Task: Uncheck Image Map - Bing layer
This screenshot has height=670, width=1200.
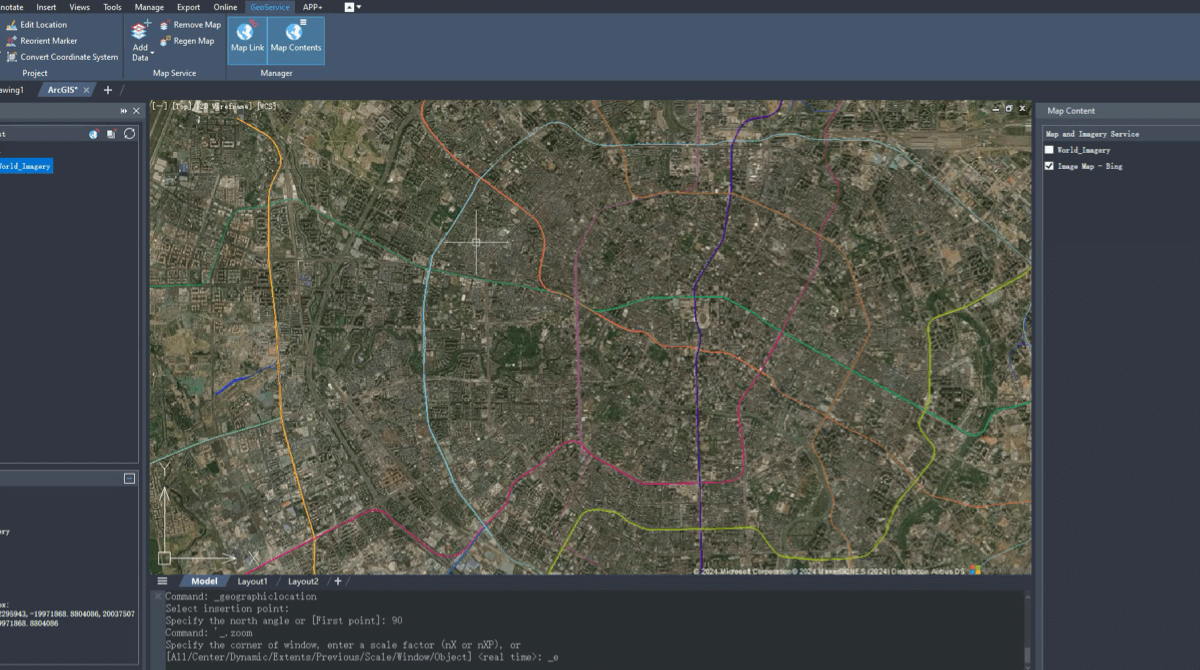Action: tap(1049, 166)
